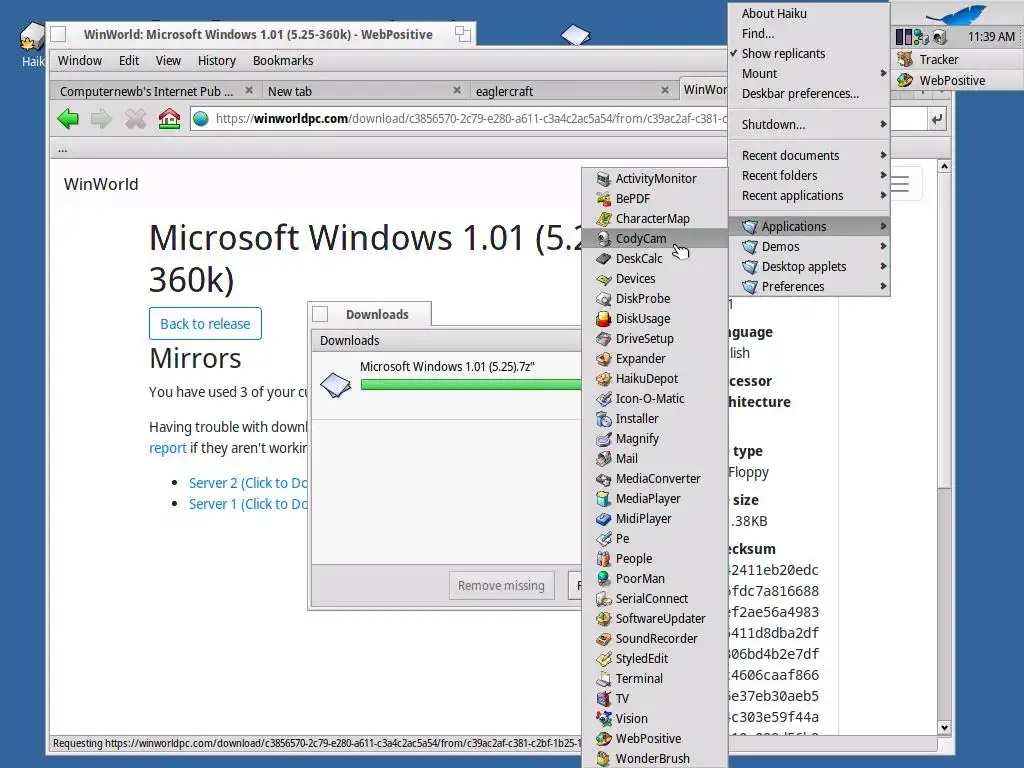1024x768 pixels.
Task: Click the browser back arrow
Action: [68, 119]
